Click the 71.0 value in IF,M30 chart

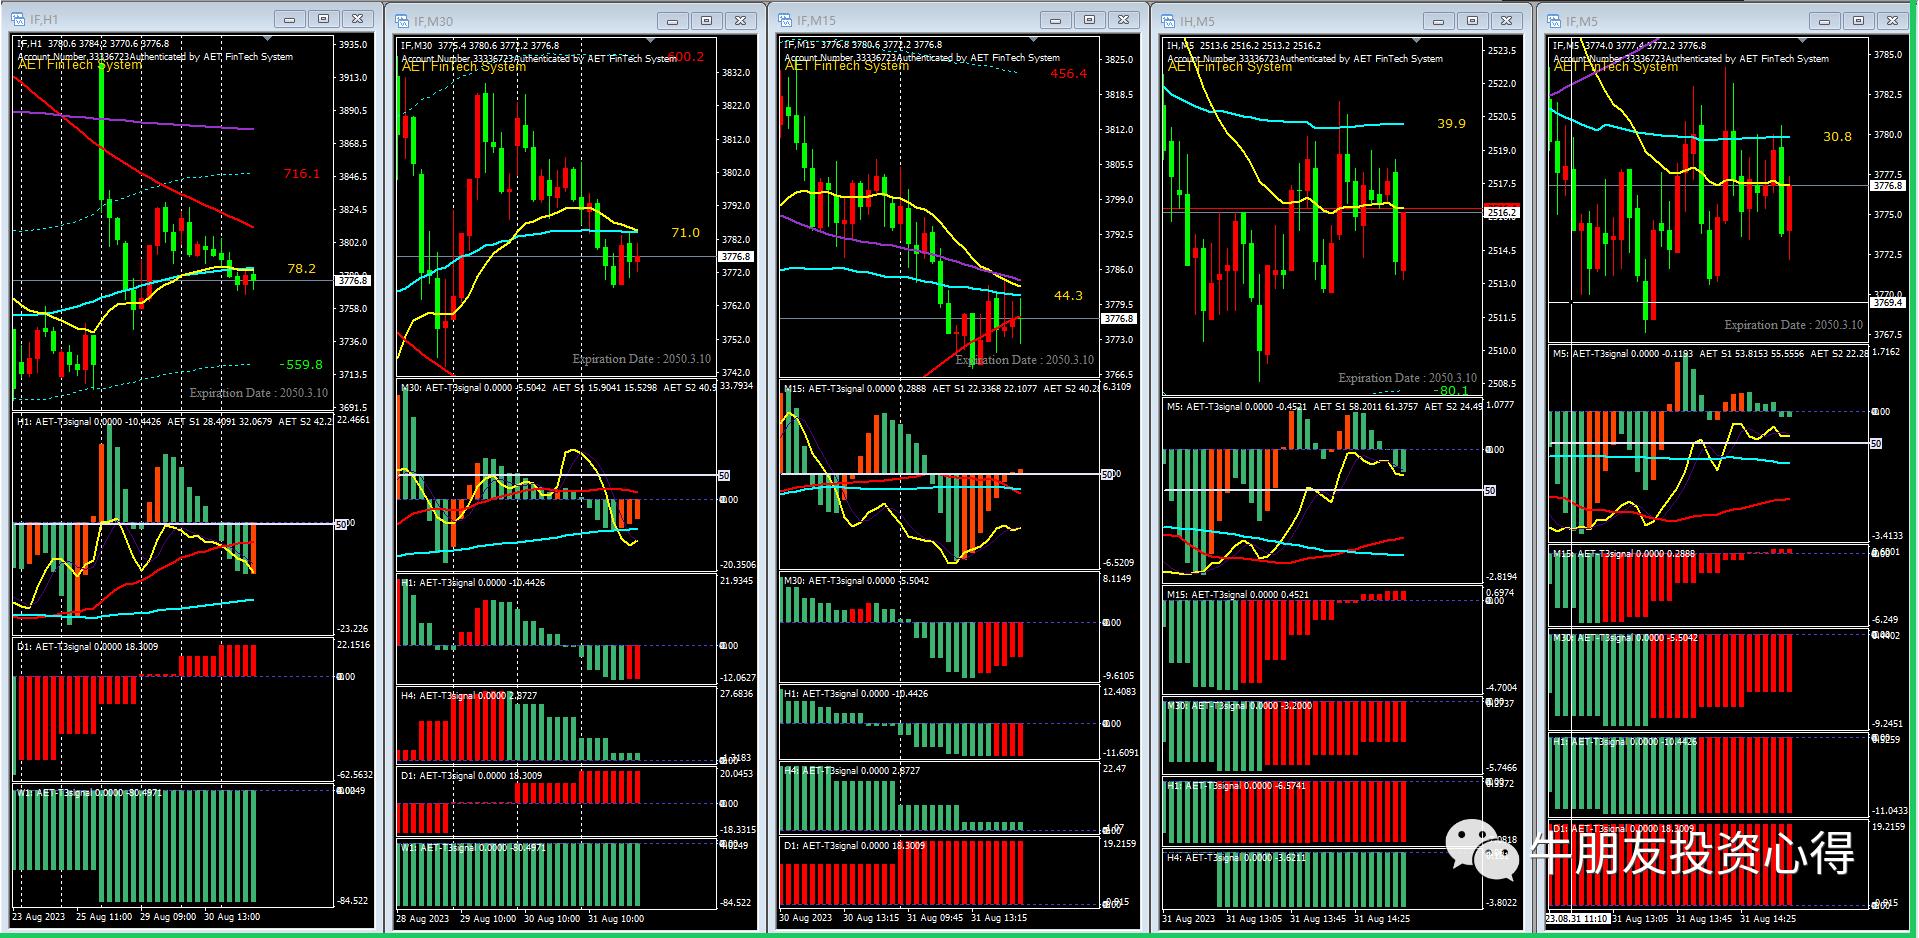685,233
